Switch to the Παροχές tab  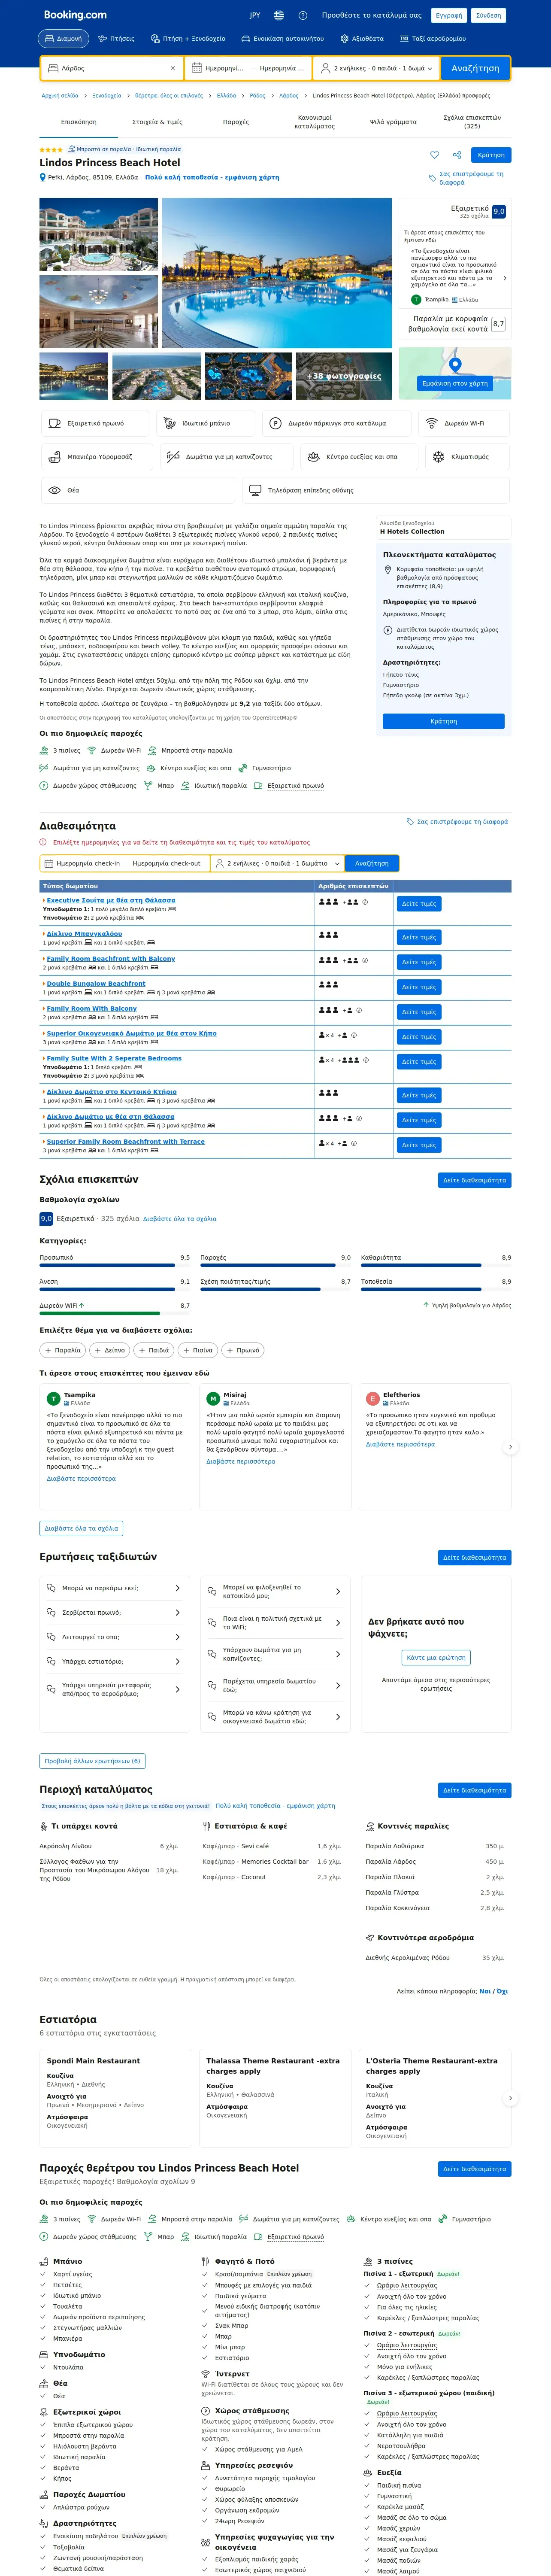coord(236,122)
